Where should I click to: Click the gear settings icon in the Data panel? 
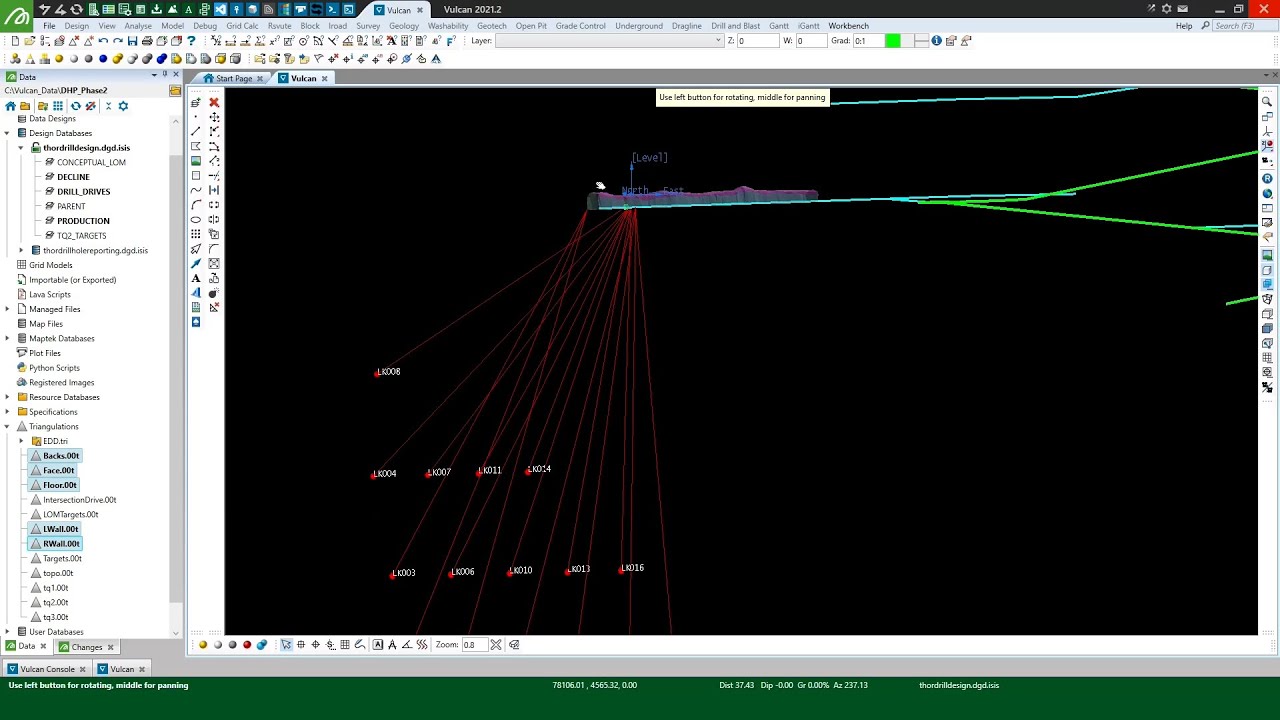[x=123, y=106]
